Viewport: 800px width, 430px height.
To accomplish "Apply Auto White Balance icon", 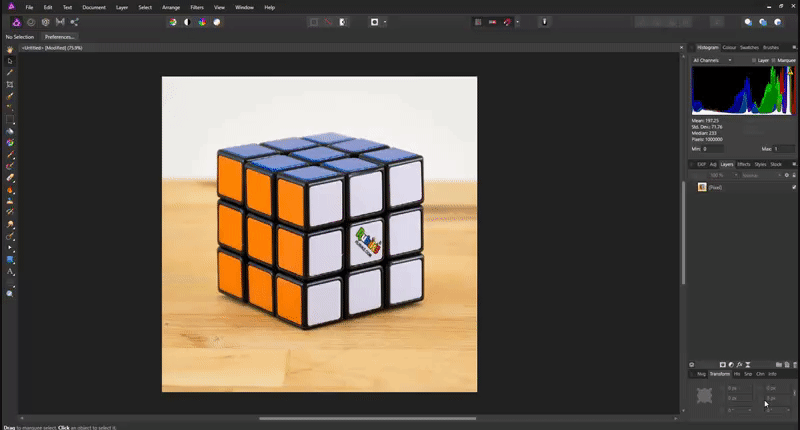I will (217, 22).
